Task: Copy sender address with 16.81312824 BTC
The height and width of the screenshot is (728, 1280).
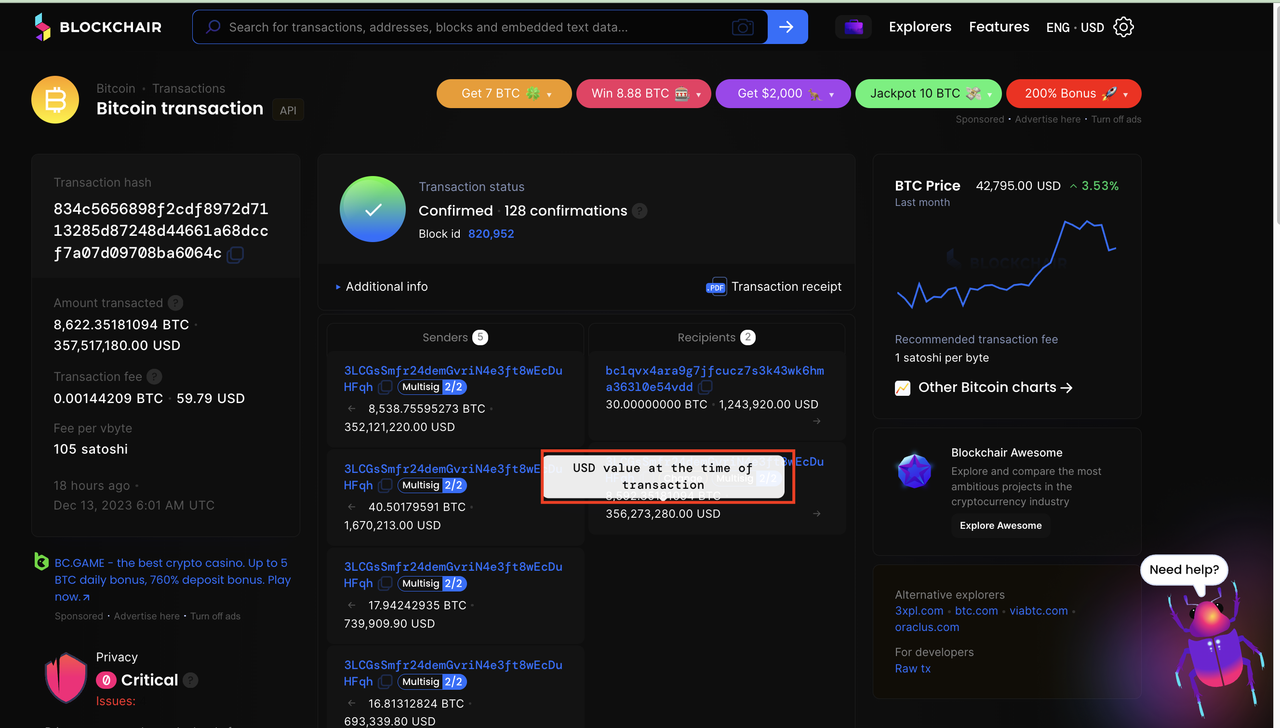Action: [x=385, y=681]
